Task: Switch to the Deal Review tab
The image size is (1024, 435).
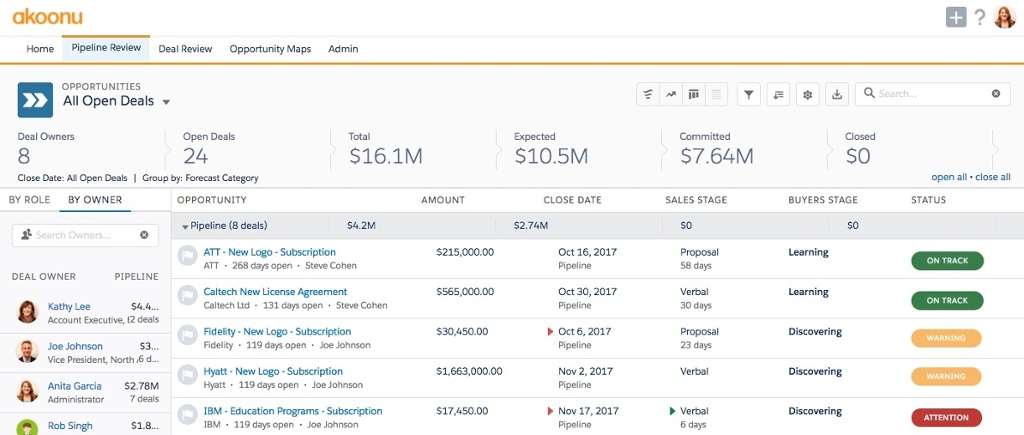Action: (185, 49)
